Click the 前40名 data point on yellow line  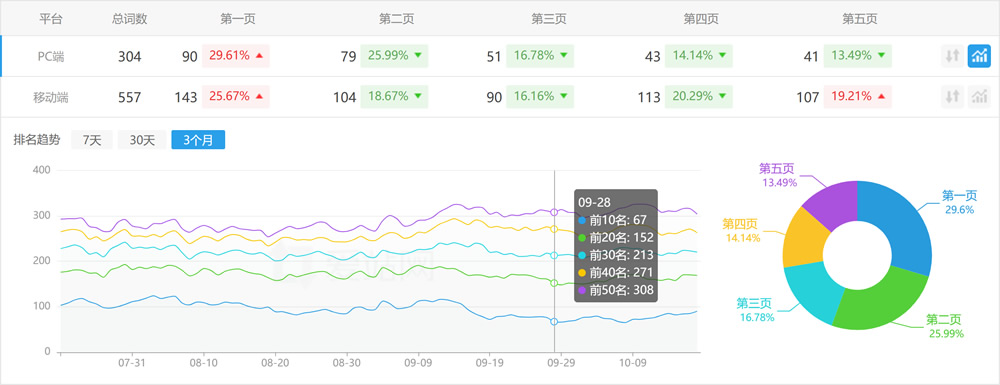(554, 229)
